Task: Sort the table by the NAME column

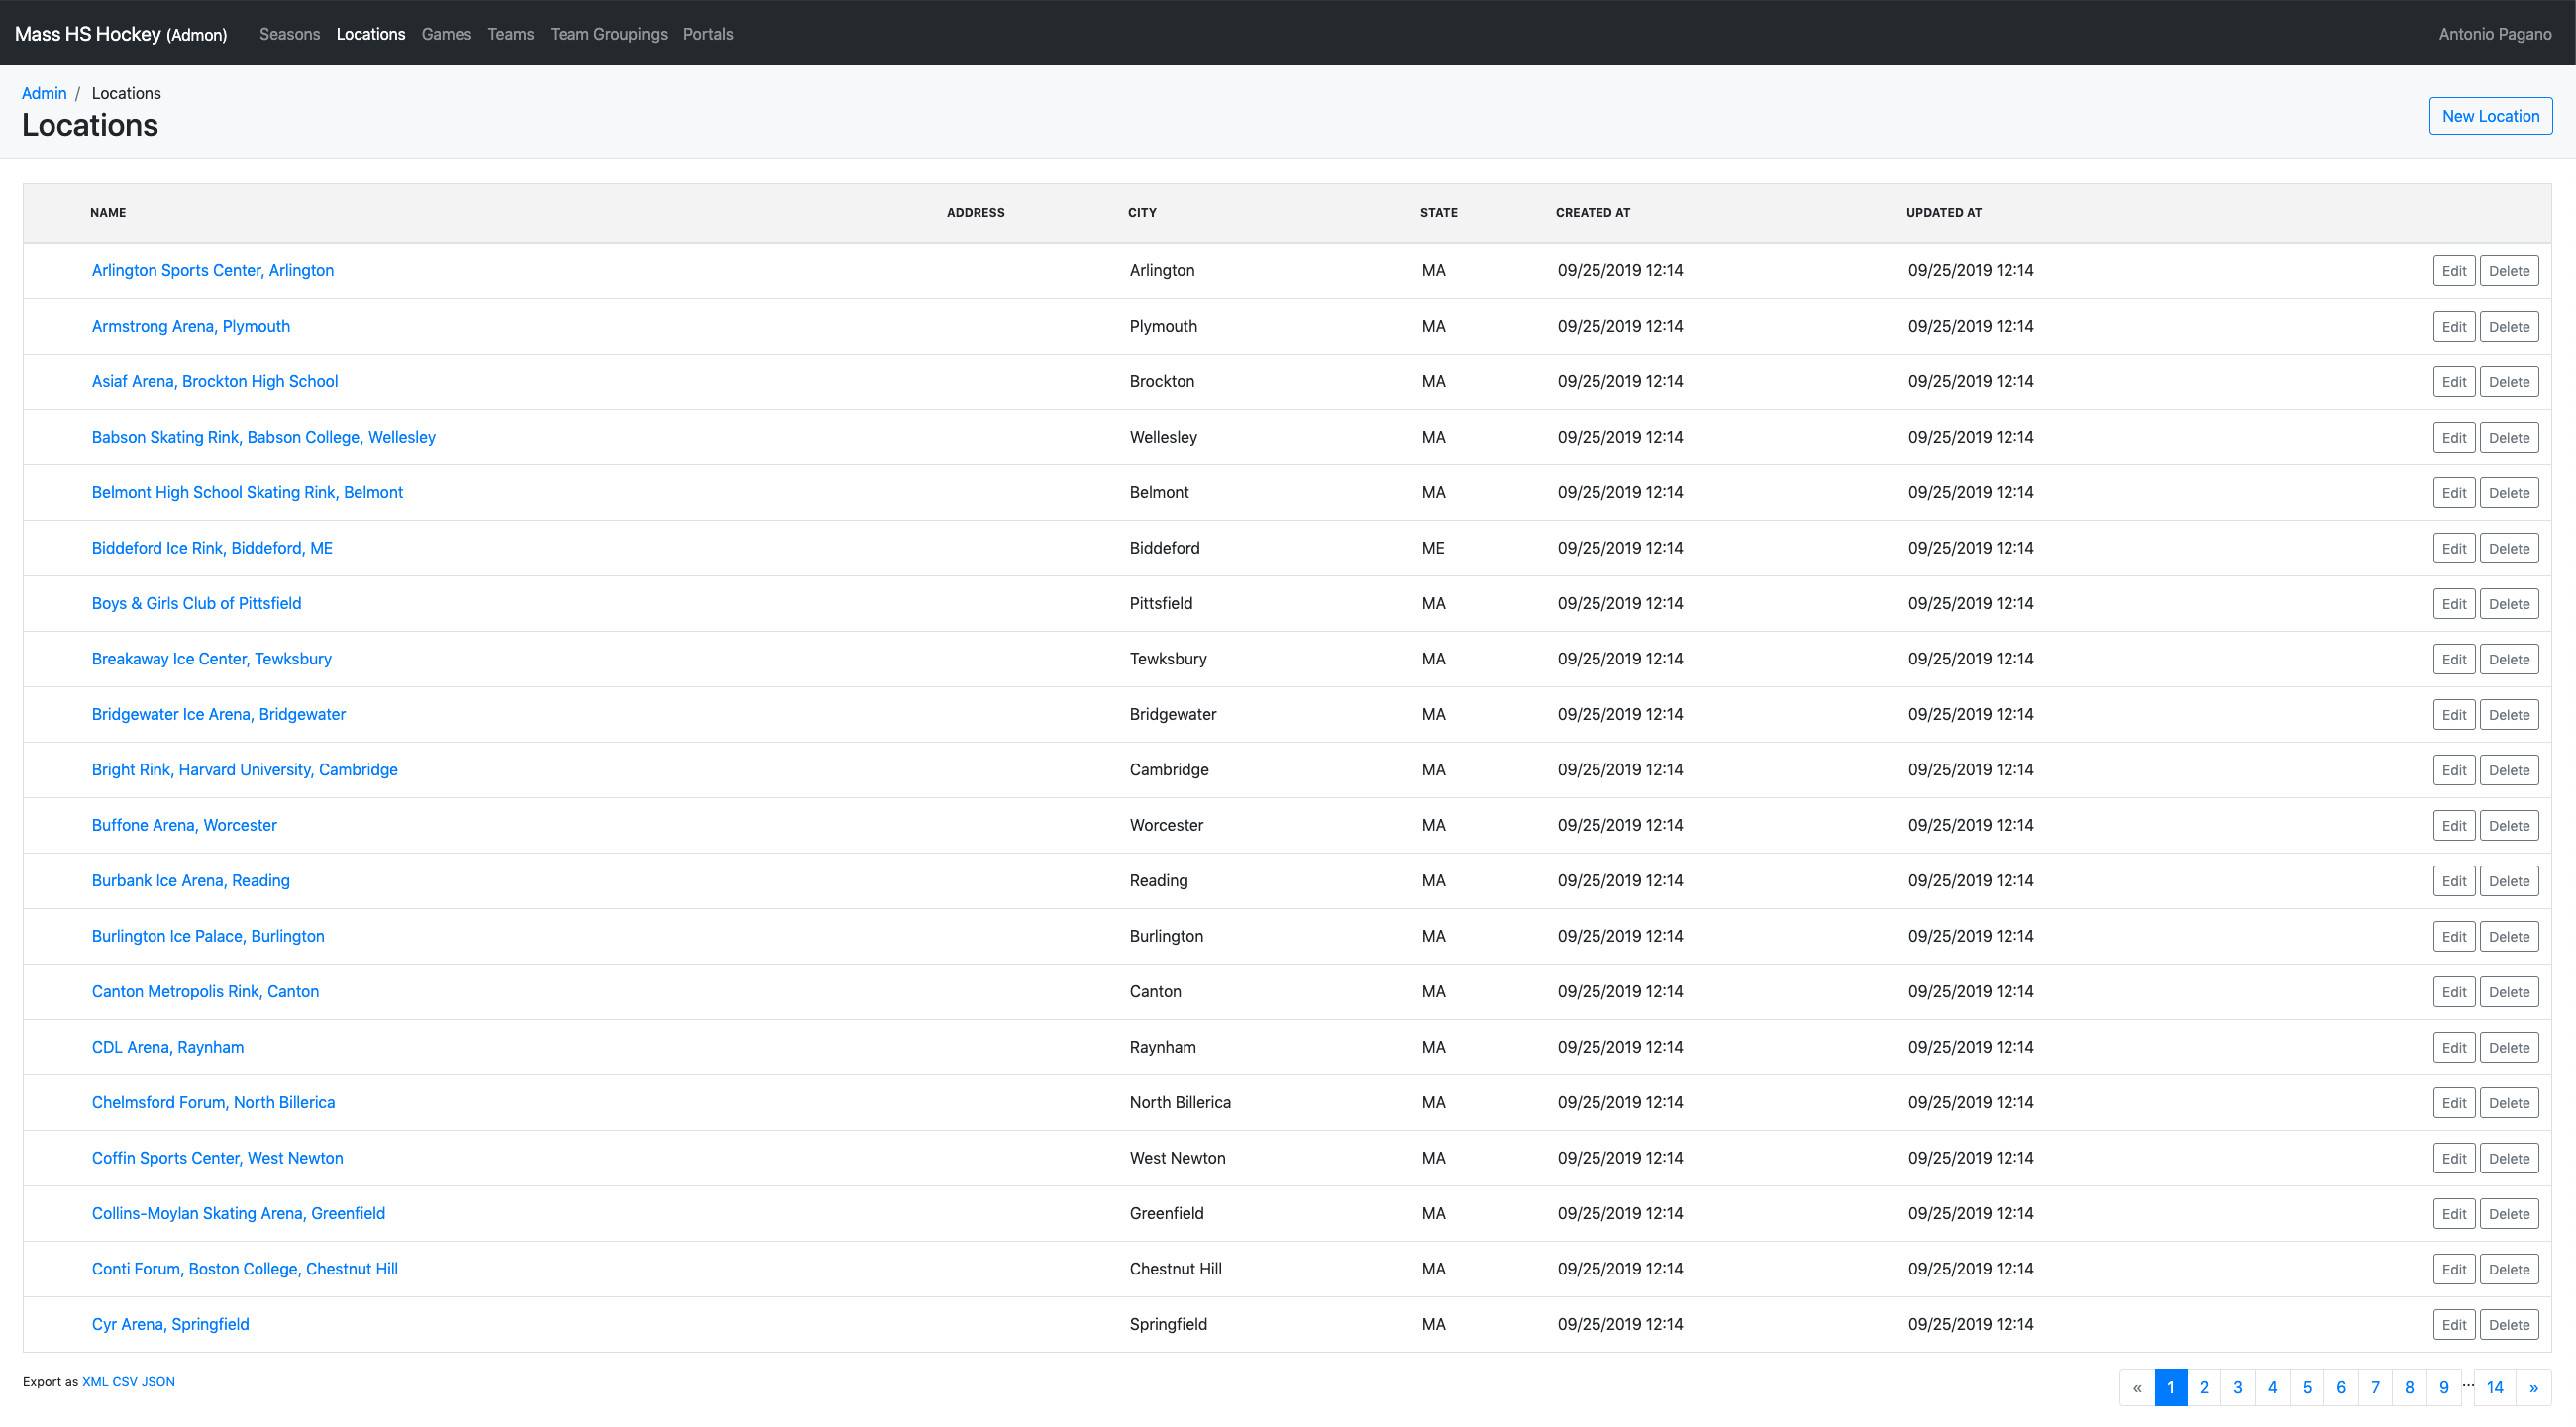Action: (x=107, y=212)
